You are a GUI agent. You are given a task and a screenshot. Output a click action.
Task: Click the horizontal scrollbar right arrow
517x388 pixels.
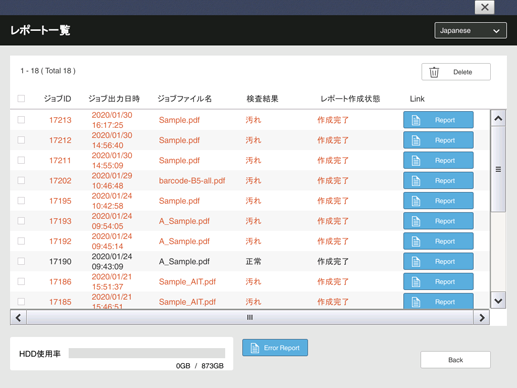[x=482, y=318]
